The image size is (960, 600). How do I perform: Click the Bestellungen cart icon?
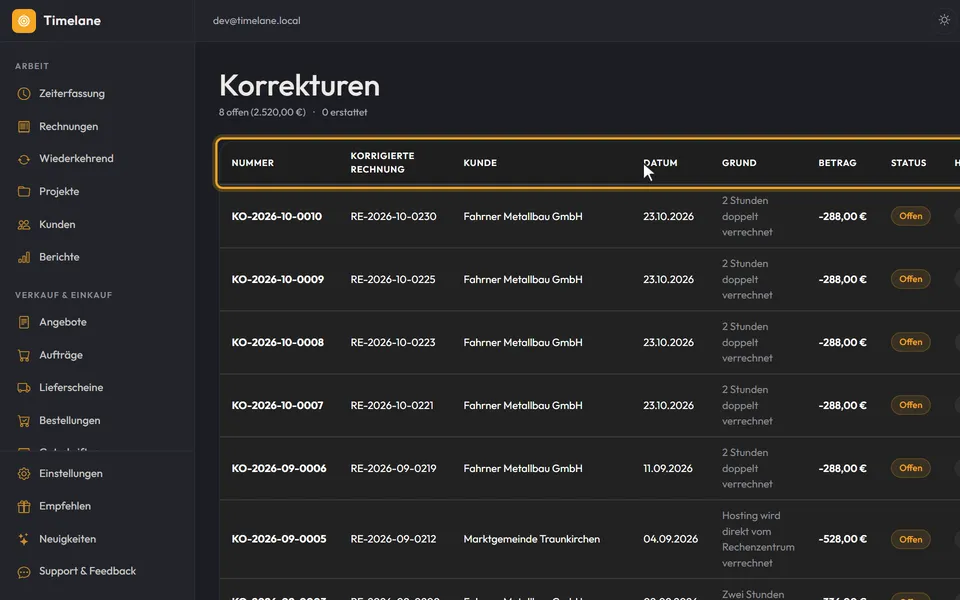tap(24, 421)
